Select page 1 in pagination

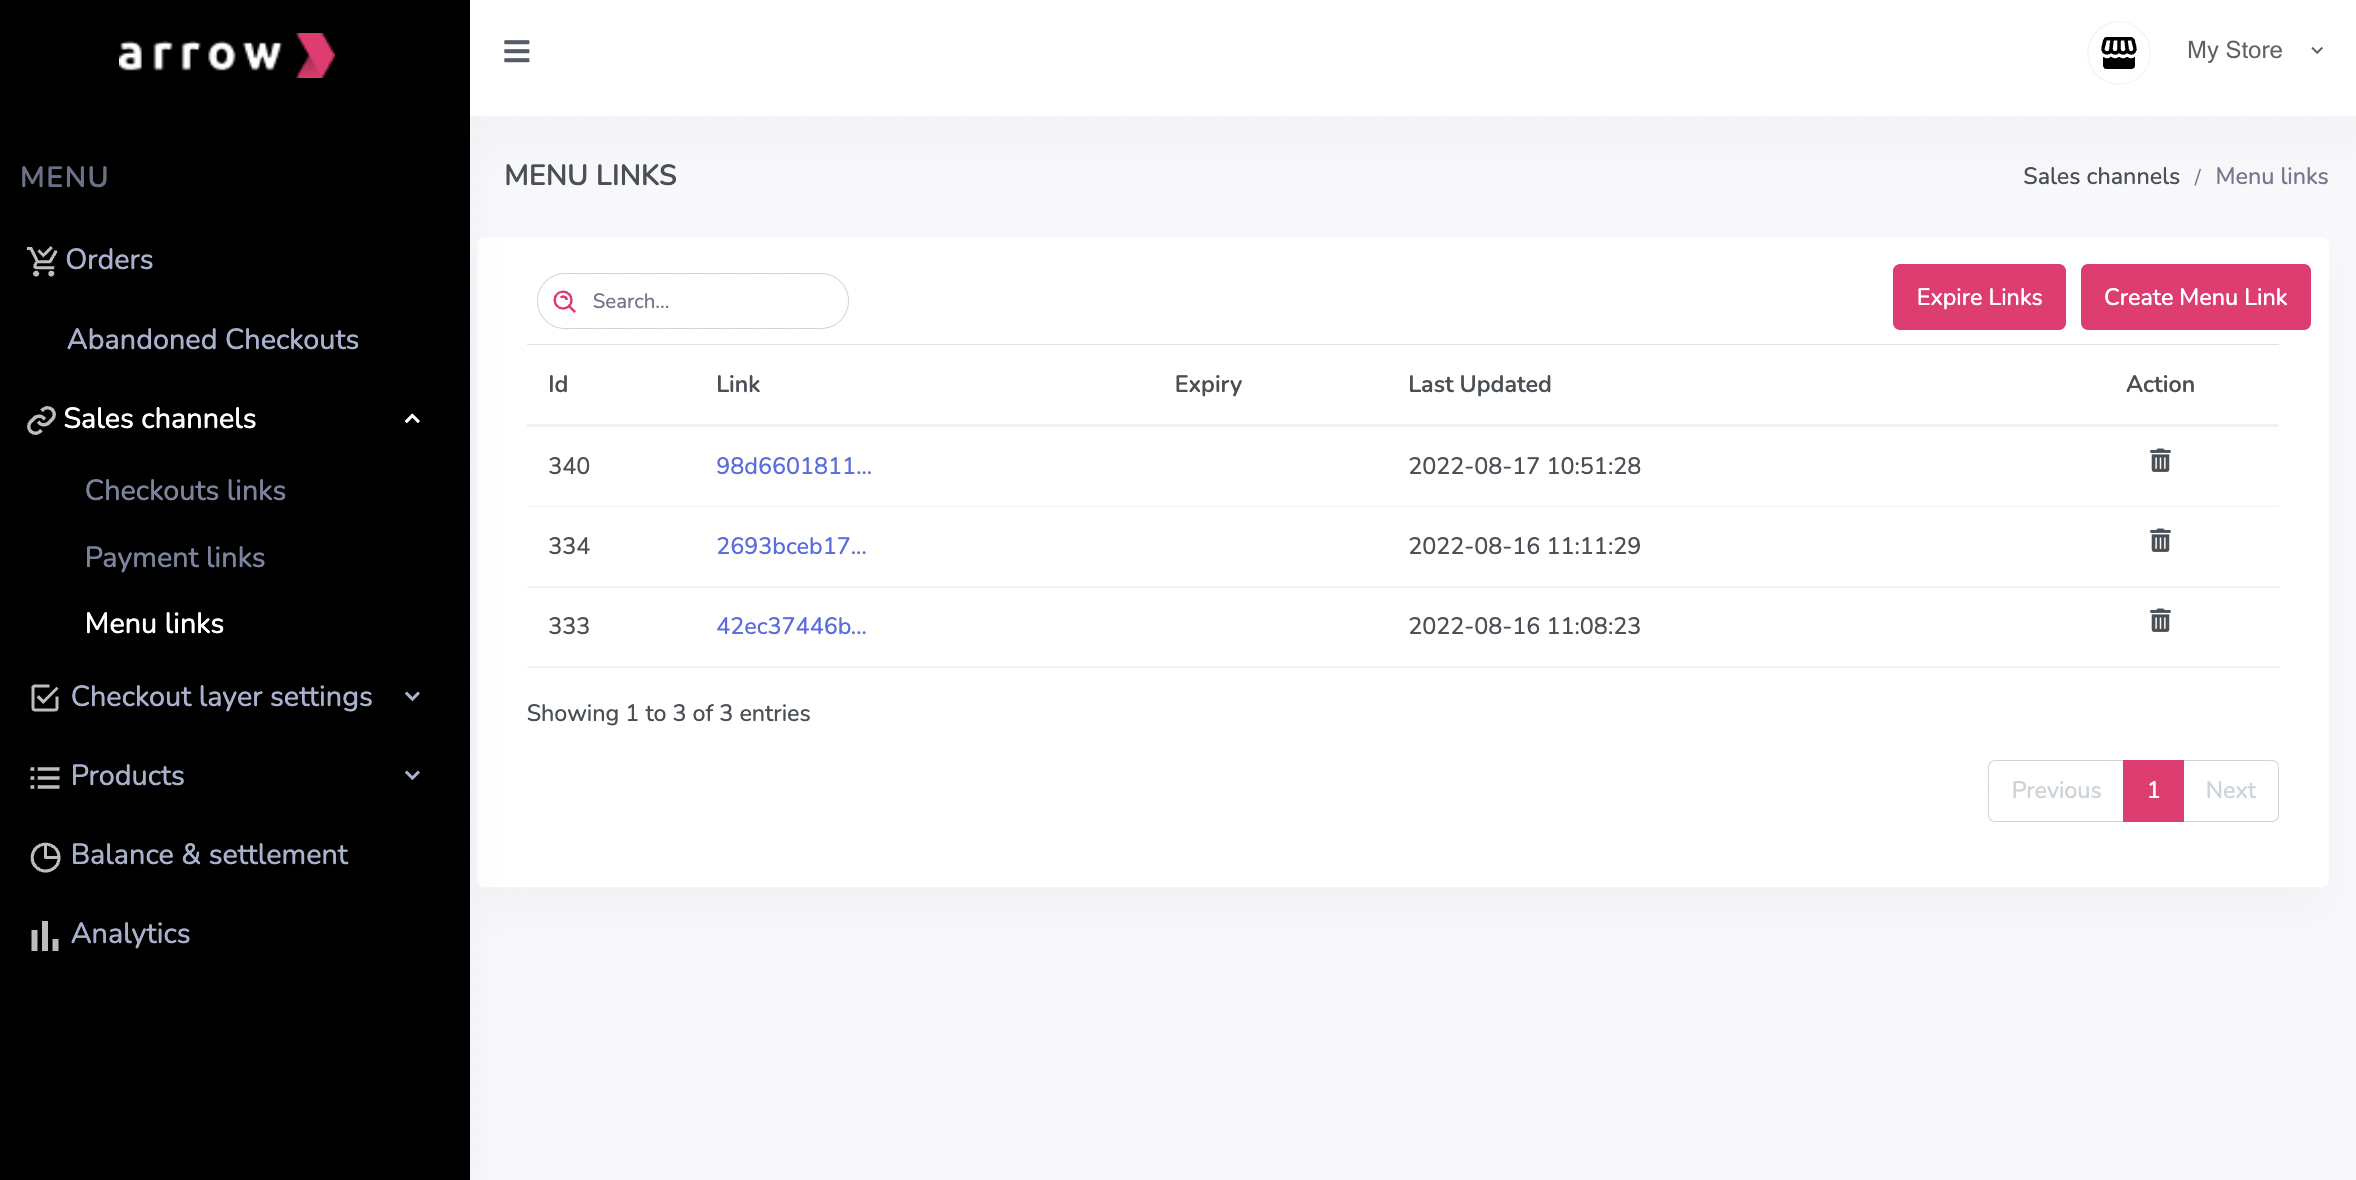tap(2153, 791)
